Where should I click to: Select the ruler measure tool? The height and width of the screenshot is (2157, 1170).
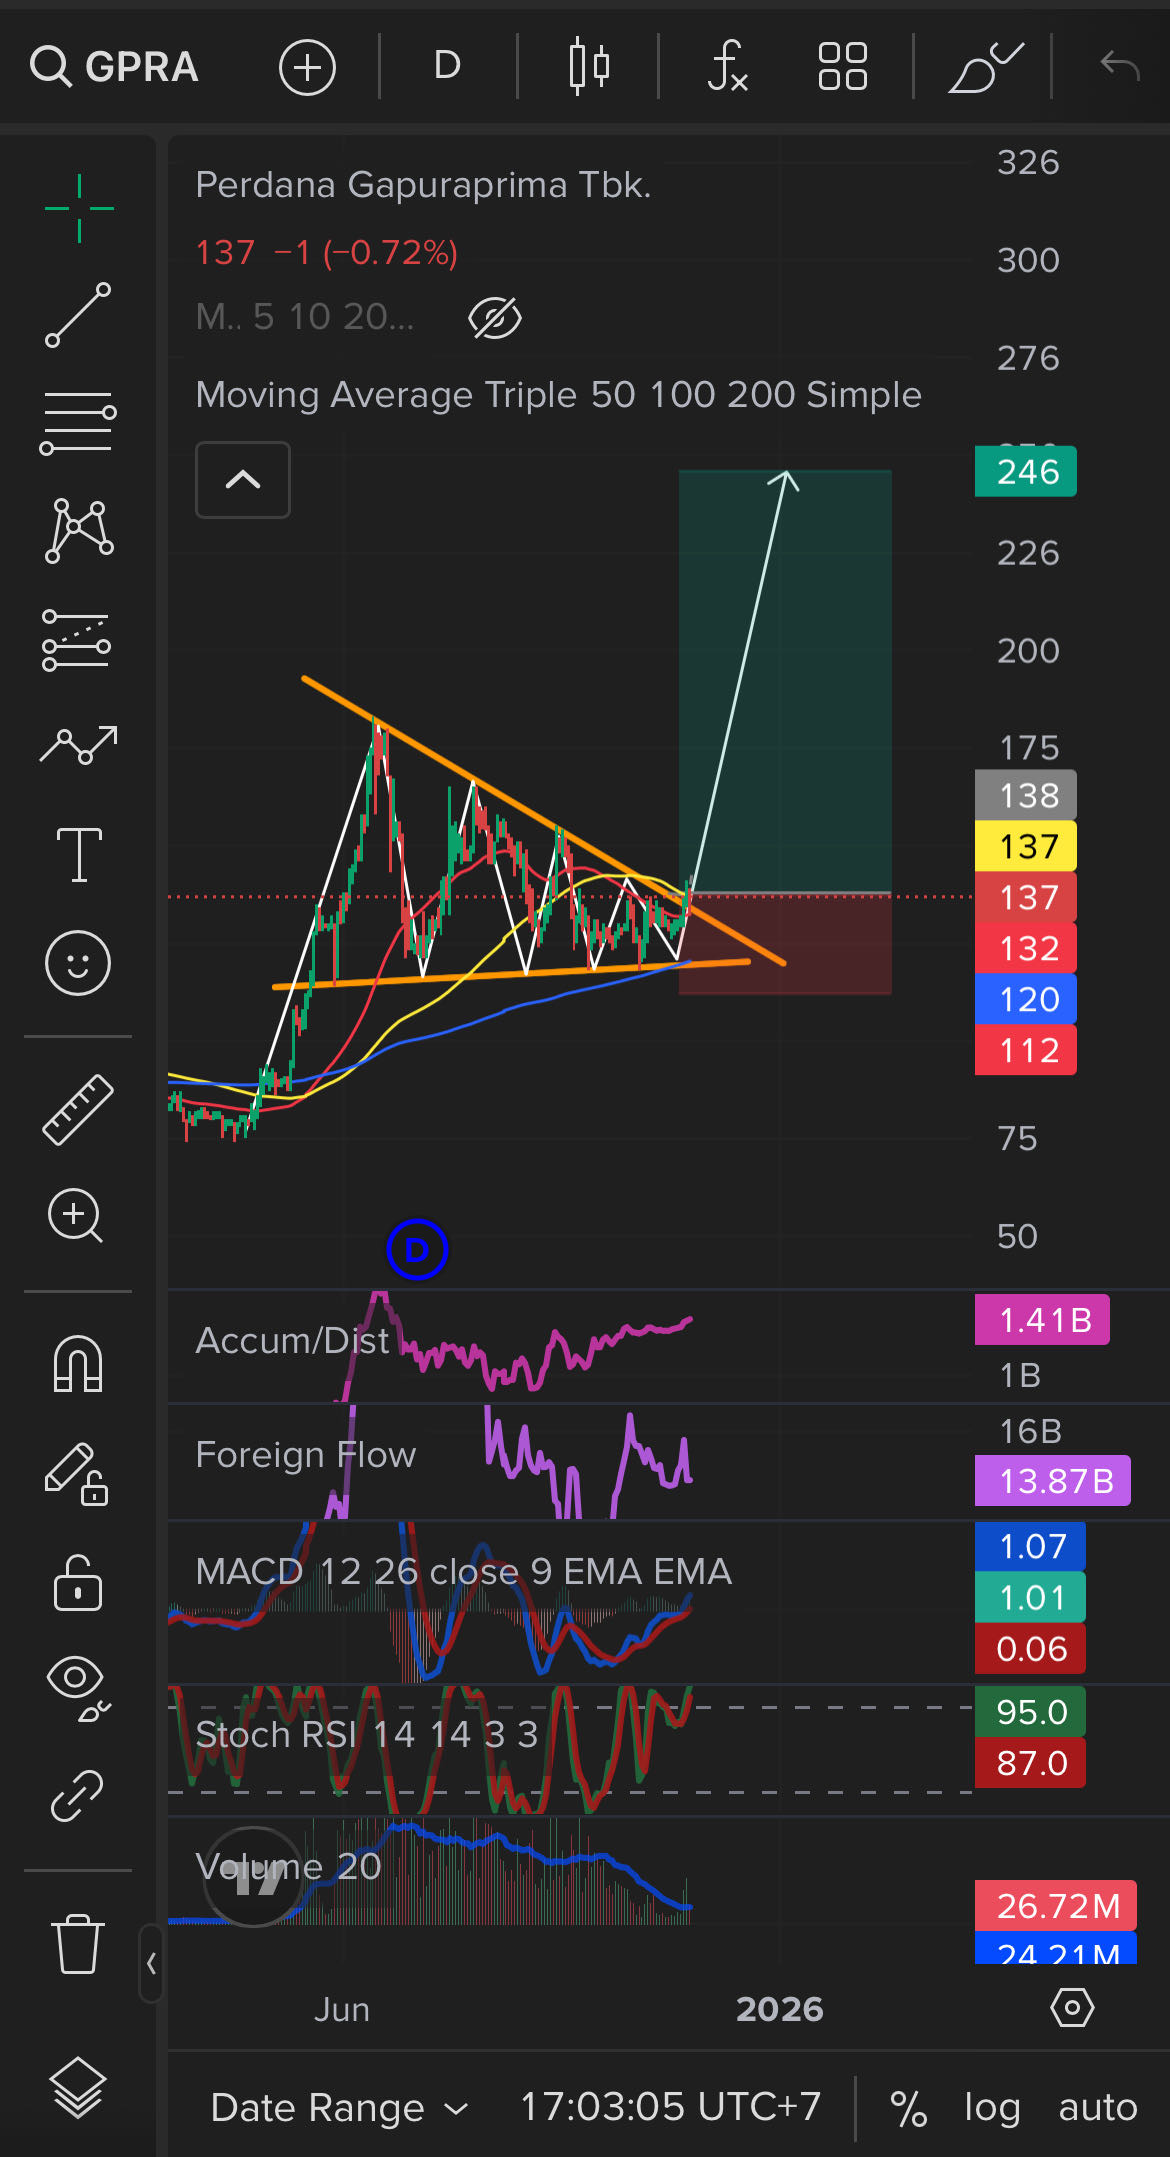coord(78,1109)
